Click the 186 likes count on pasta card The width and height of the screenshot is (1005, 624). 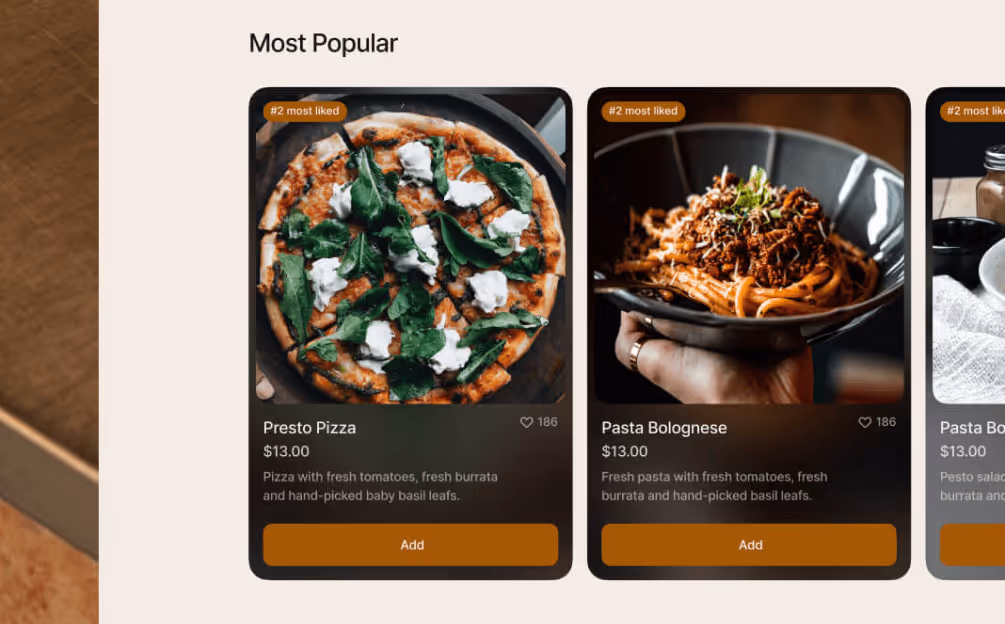tap(886, 422)
